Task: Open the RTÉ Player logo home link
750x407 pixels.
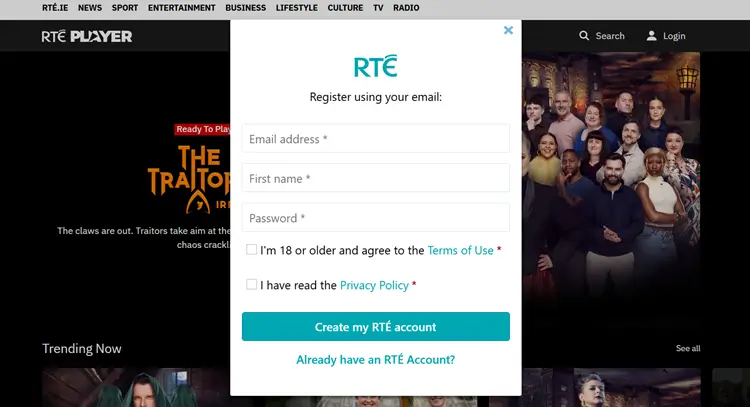Action: click(x=87, y=36)
